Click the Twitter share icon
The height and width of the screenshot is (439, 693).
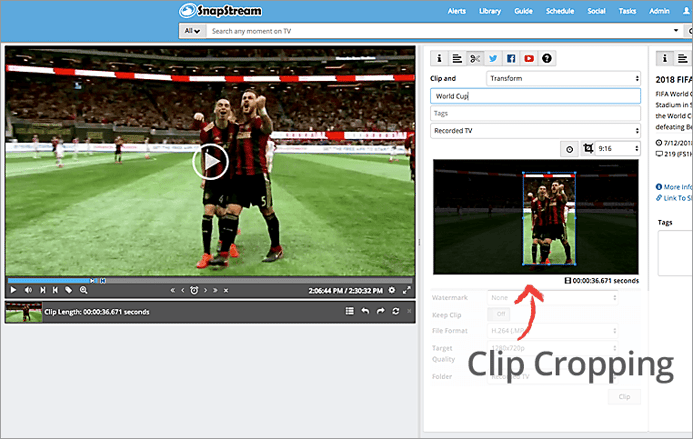(x=493, y=59)
